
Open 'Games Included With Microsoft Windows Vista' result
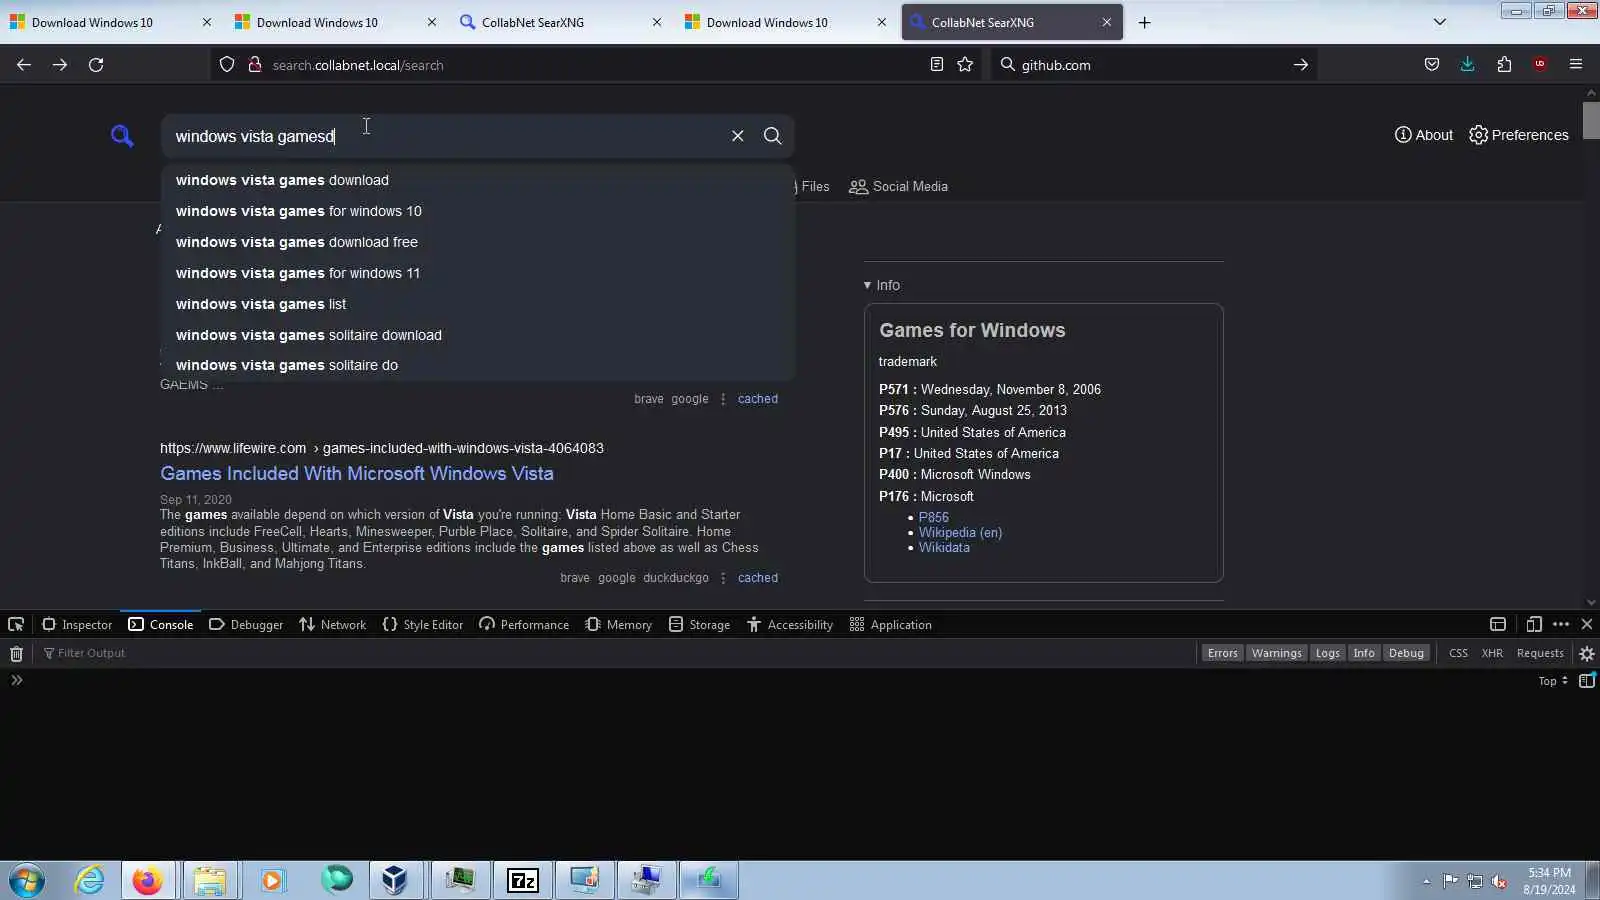(x=357, y=474)
